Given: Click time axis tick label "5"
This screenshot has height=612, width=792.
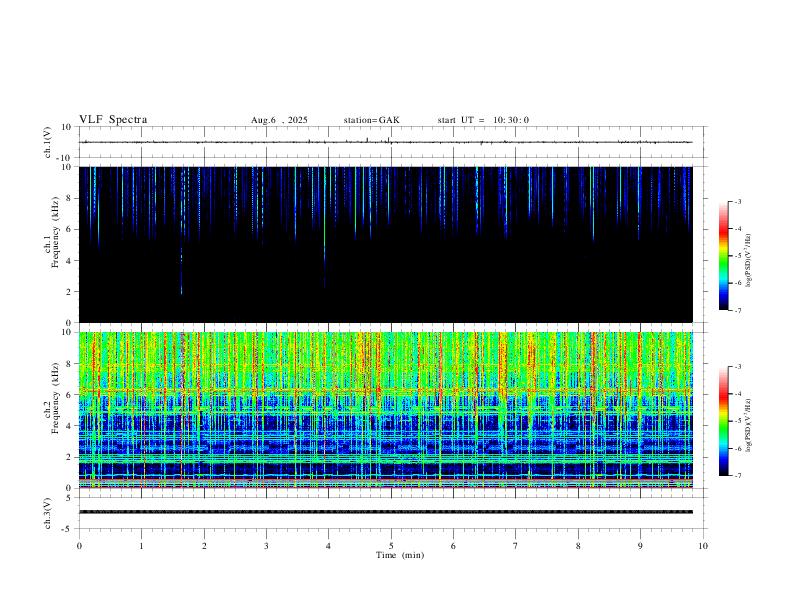Looking at the screenshot, I should coord(391,546).
